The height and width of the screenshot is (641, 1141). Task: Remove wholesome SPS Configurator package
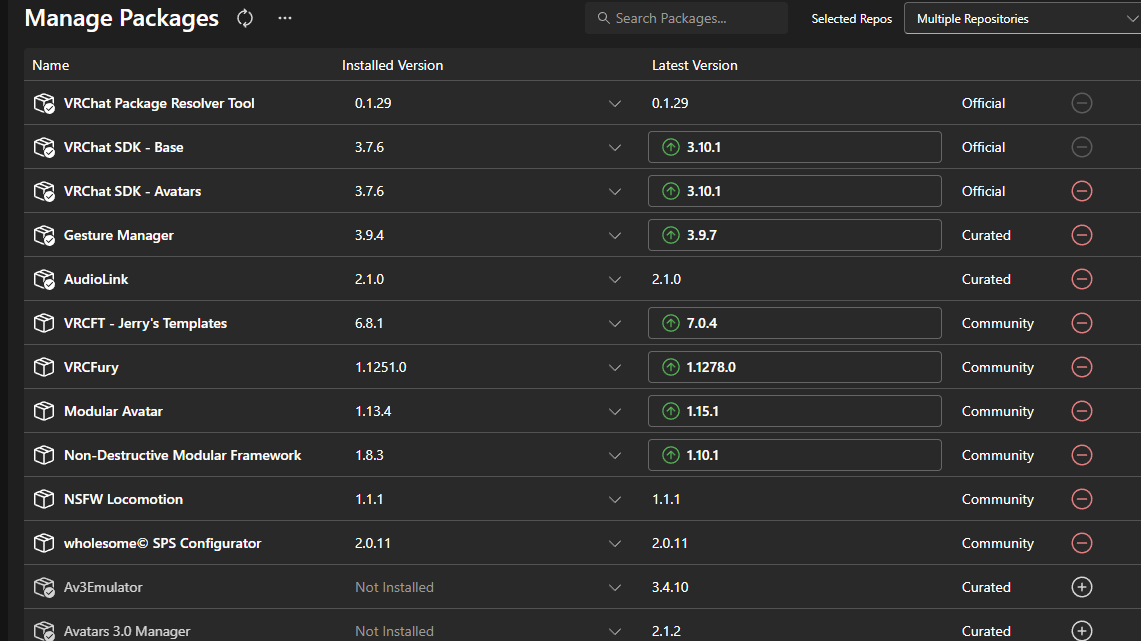(1082, 544)
